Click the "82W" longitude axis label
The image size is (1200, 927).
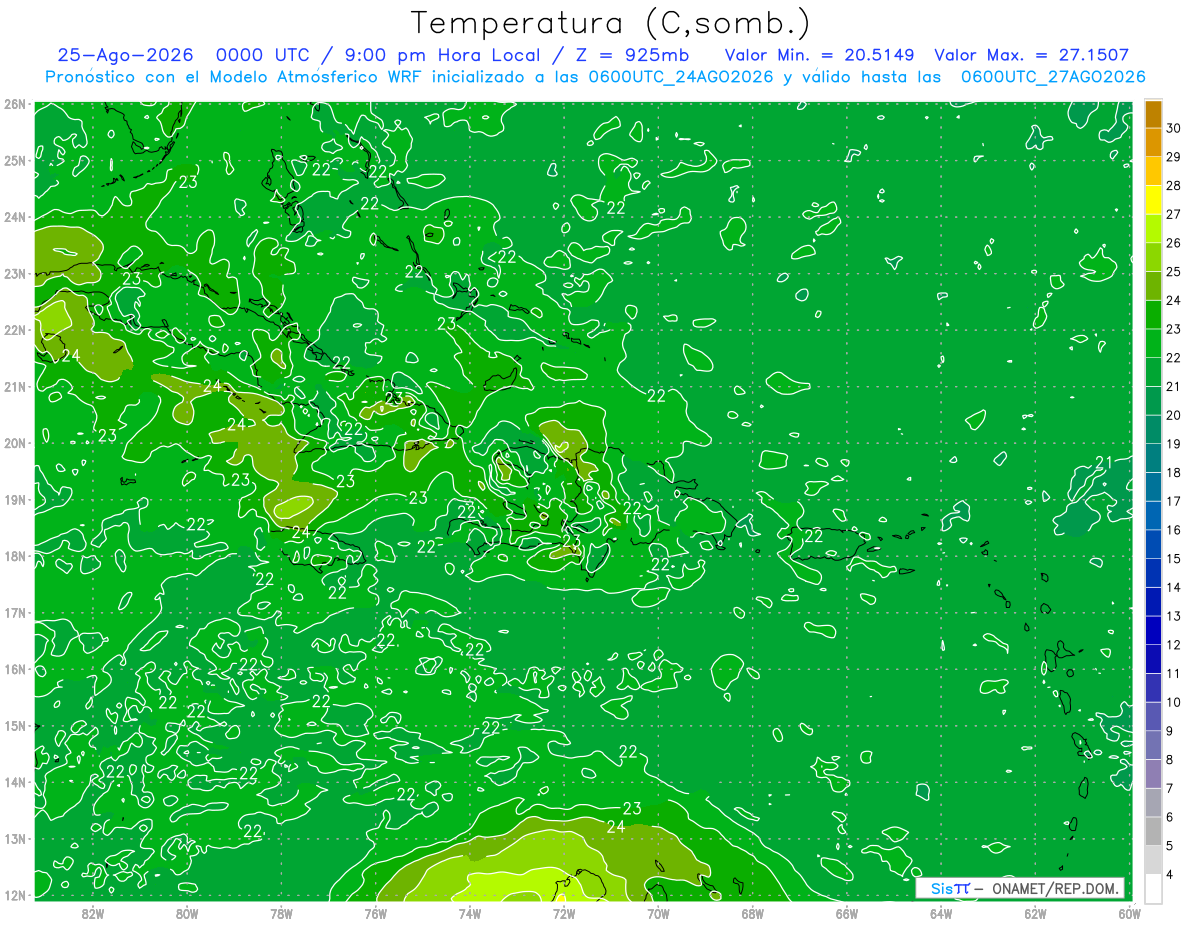click(93, 913)
